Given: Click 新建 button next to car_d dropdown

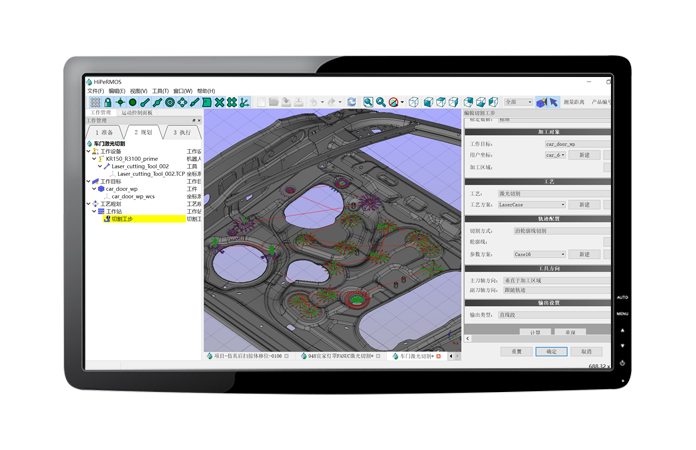Looking at the screenshot, I should coord(585,155).
